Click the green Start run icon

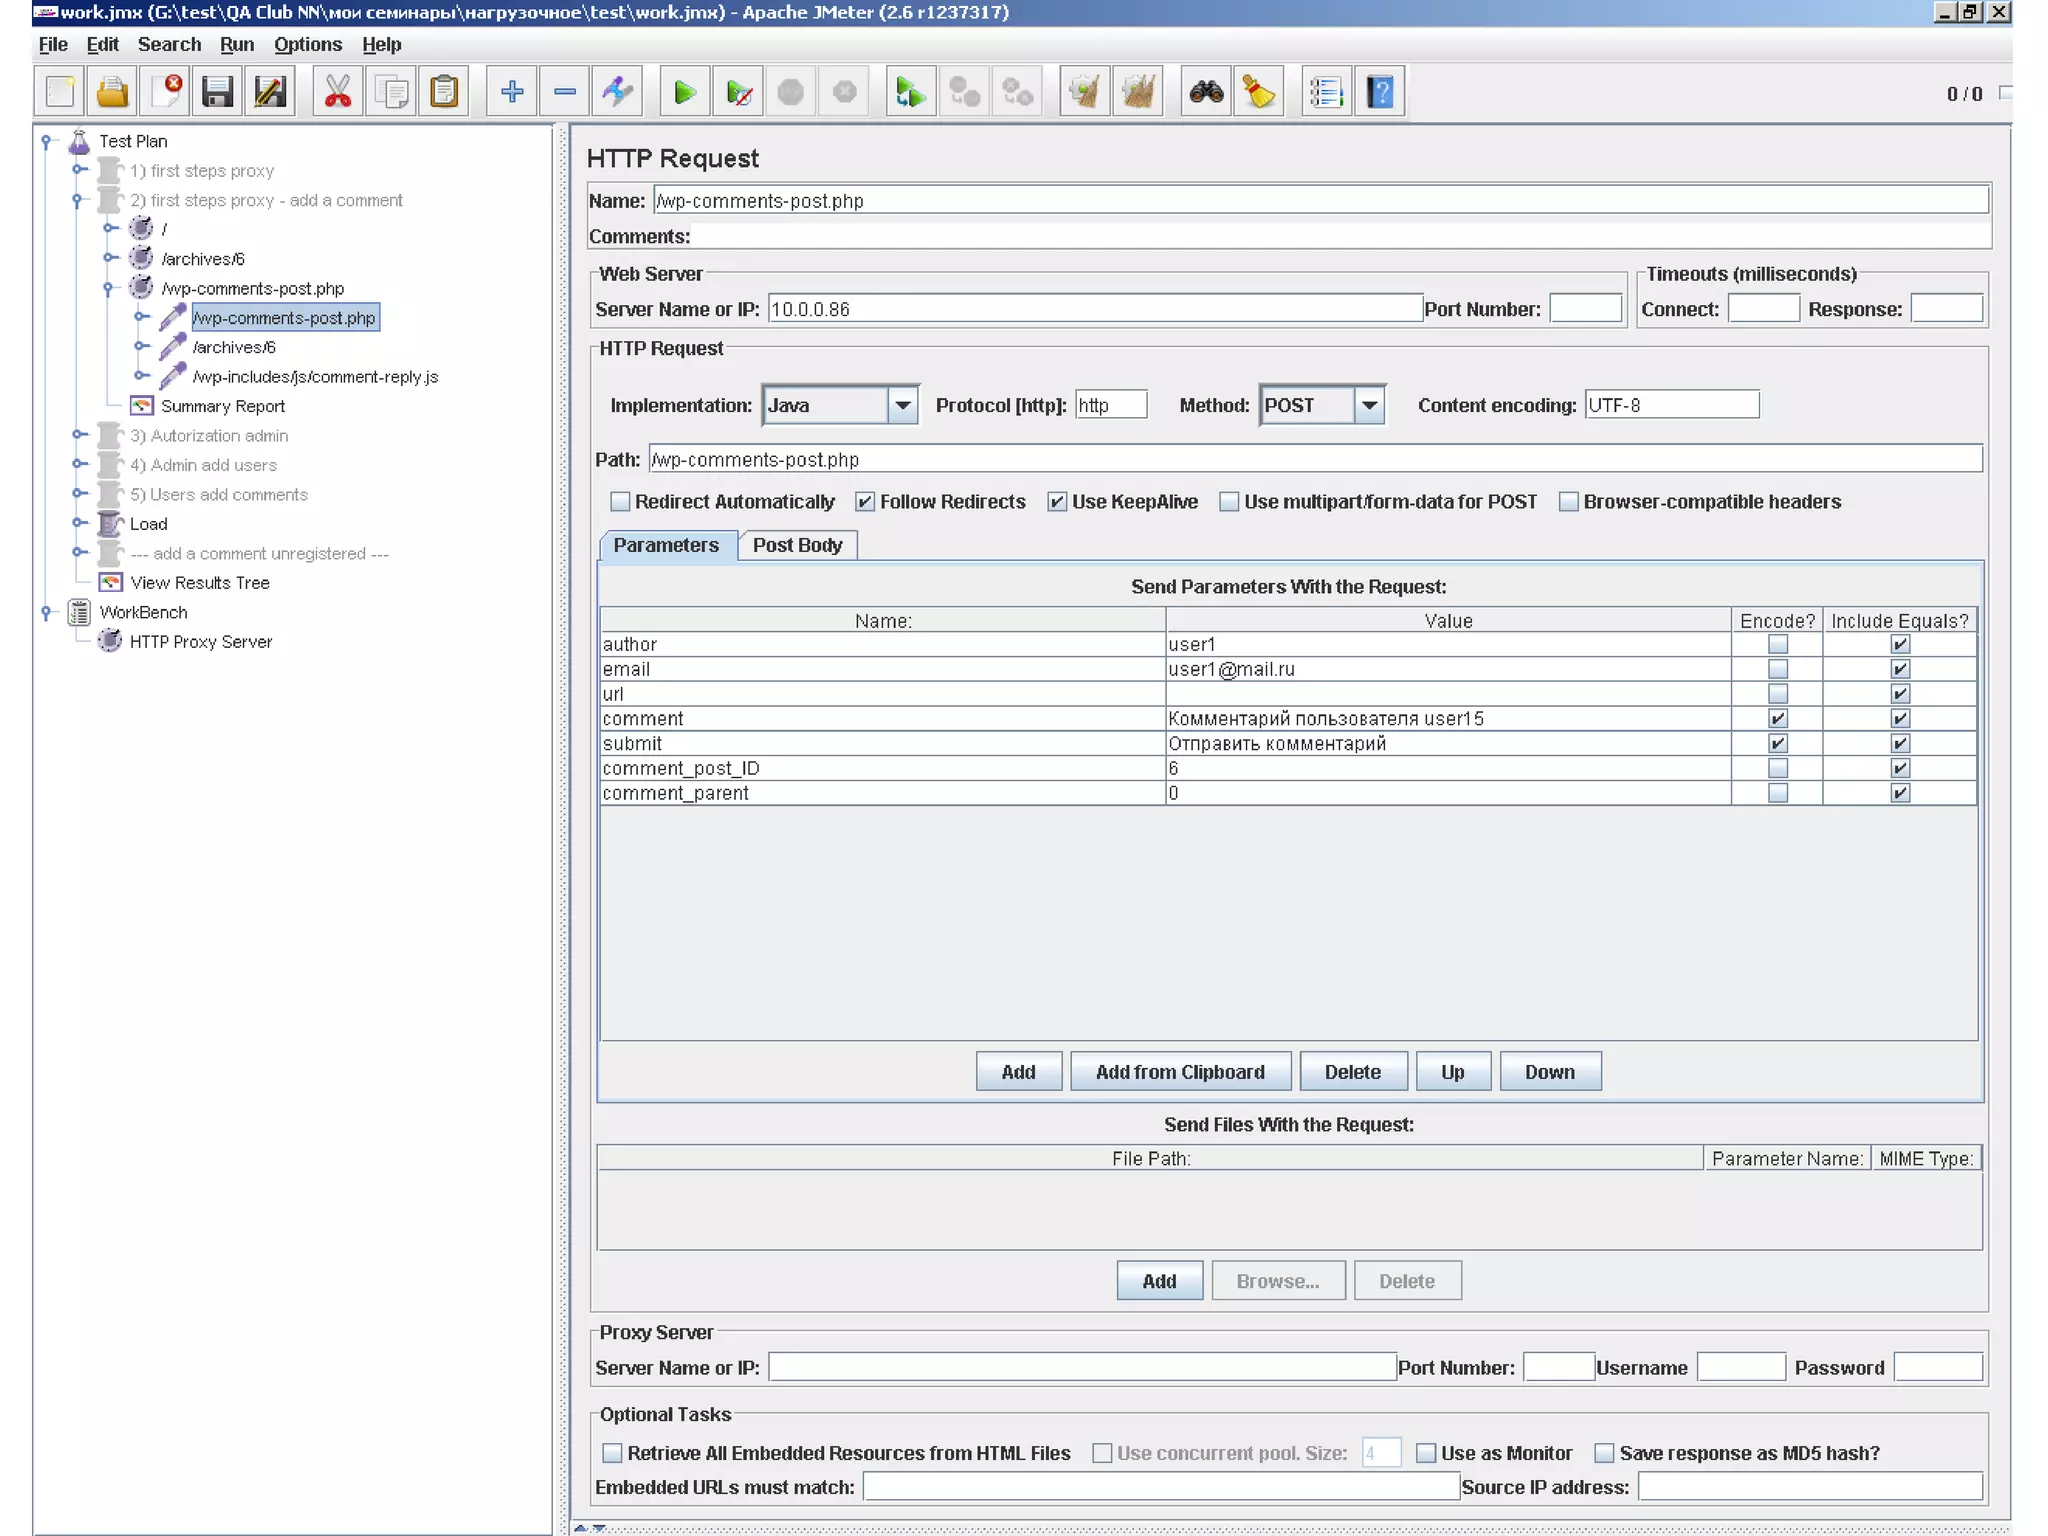685,93
